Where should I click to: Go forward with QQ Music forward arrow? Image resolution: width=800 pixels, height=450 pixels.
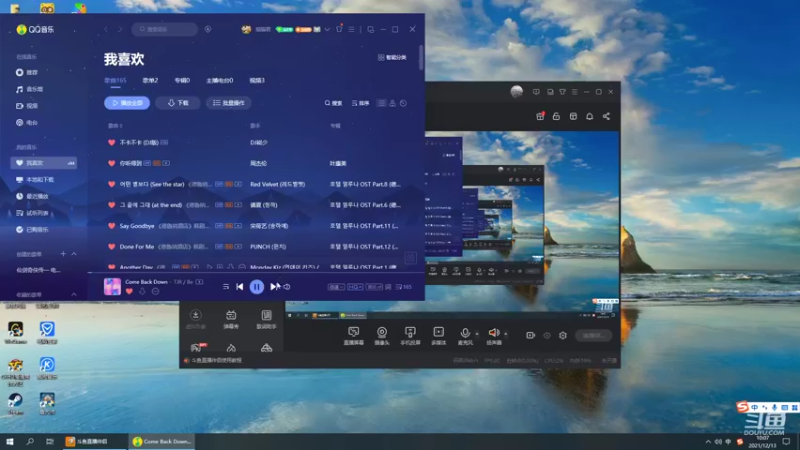[x=120, y=30]
